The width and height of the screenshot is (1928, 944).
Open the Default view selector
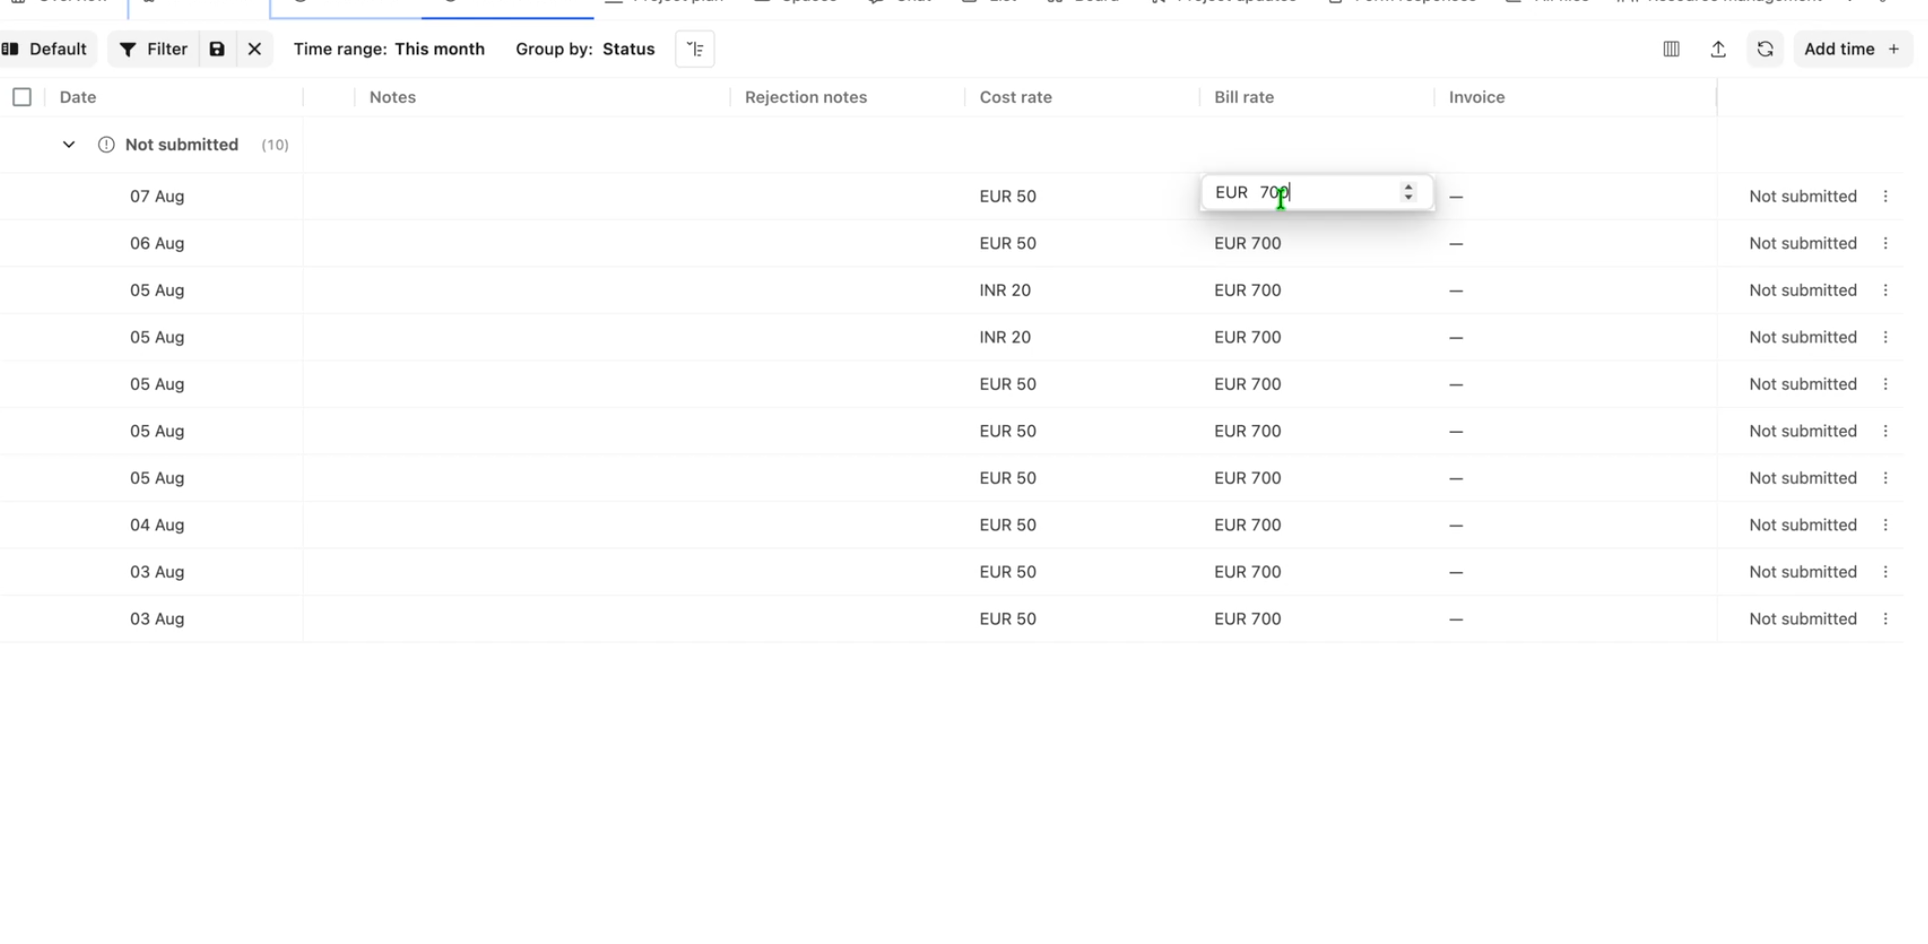tap(45, 49)
